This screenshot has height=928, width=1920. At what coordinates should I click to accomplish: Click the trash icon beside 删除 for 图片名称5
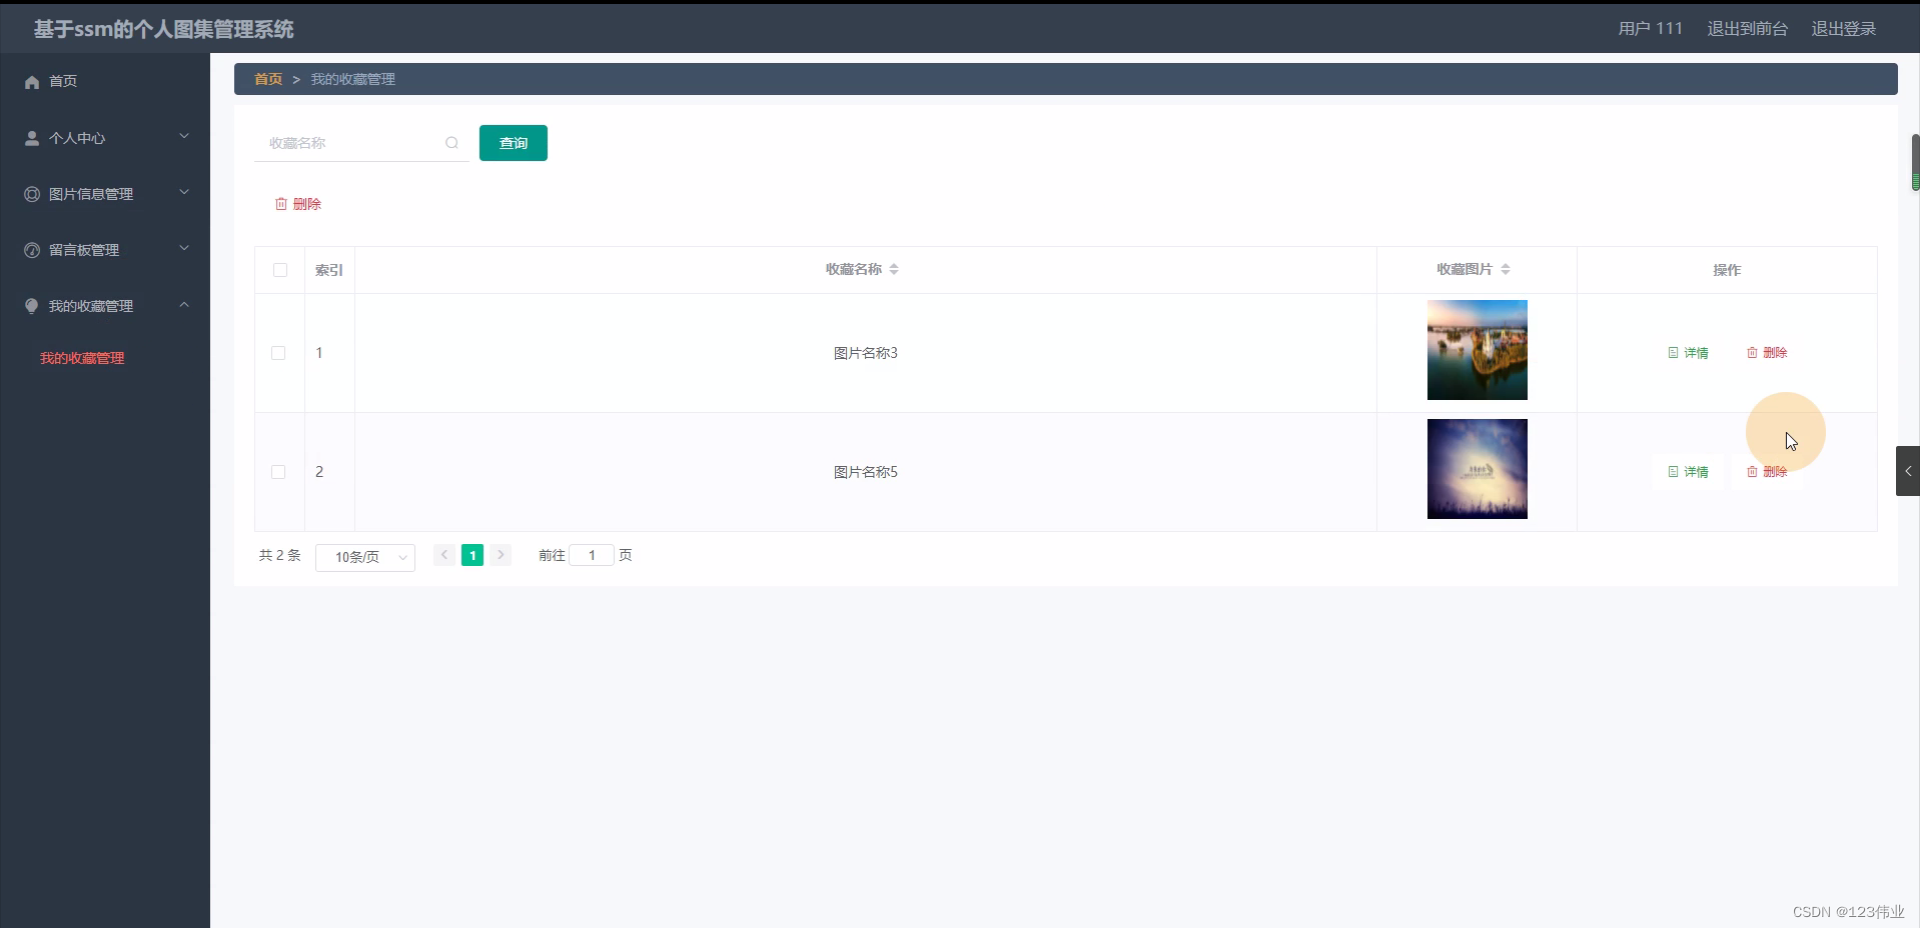point(1750,472)
